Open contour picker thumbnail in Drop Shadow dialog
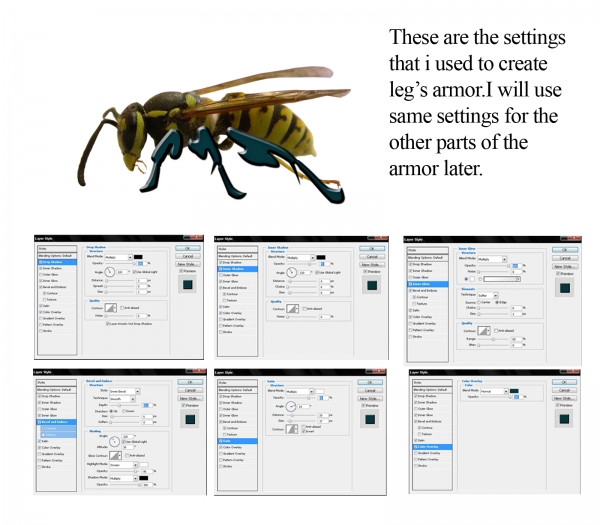 coord(111,308)
